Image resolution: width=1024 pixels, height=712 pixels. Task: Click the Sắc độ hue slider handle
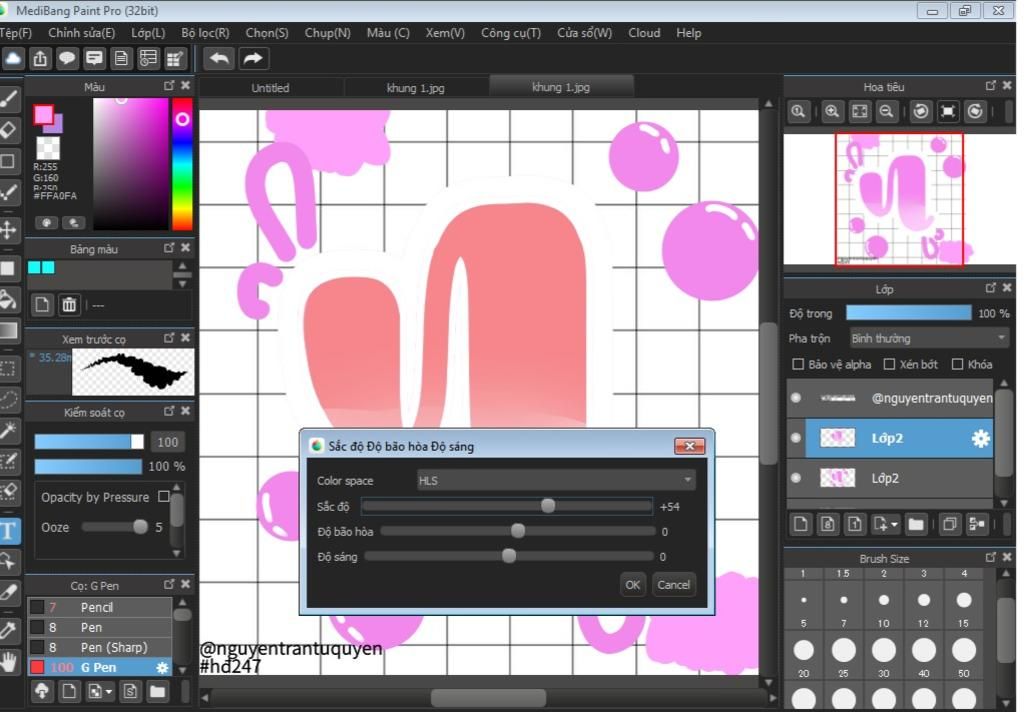(x=548, y=506)
